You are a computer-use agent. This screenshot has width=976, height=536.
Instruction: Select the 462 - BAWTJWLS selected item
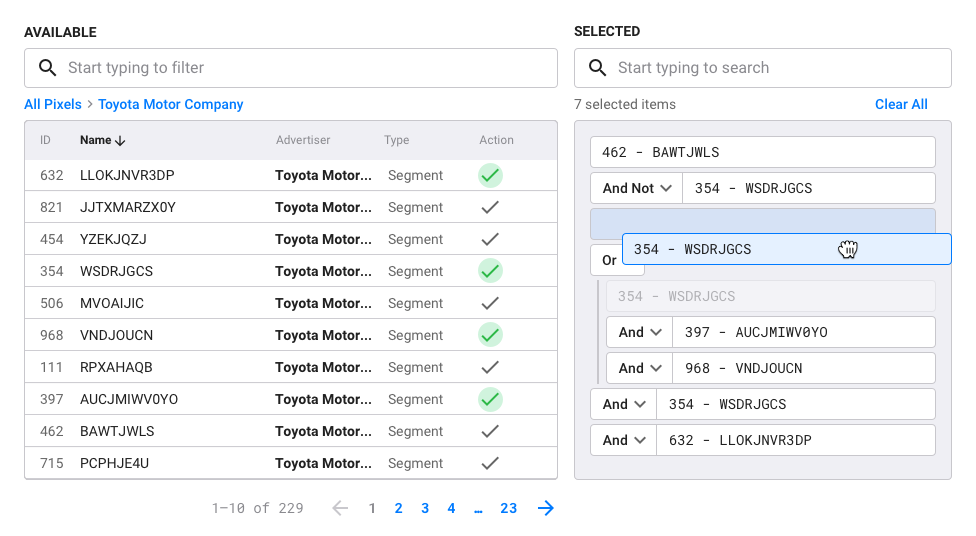tap(762, 153)
